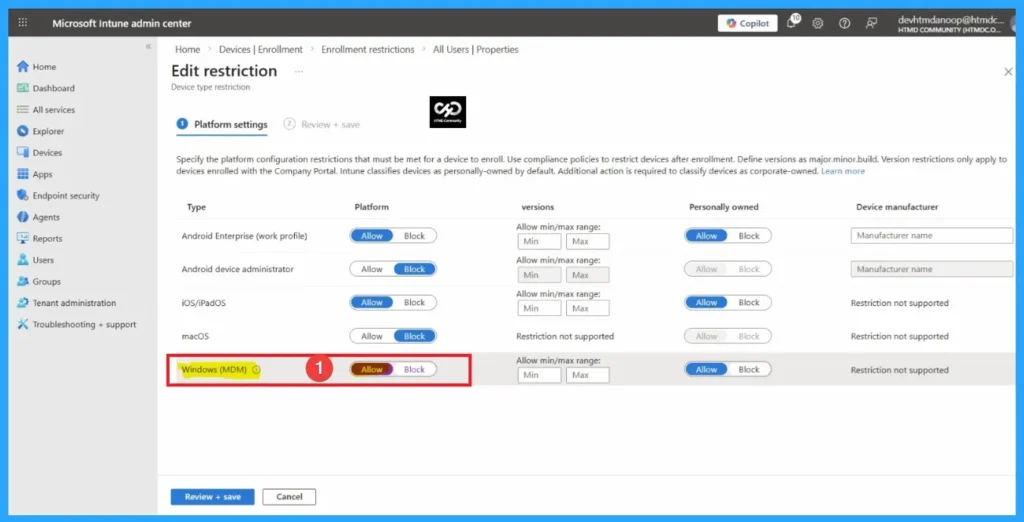Close the Edit restriction pane

pyautogui.click(x=1008, y=72)
